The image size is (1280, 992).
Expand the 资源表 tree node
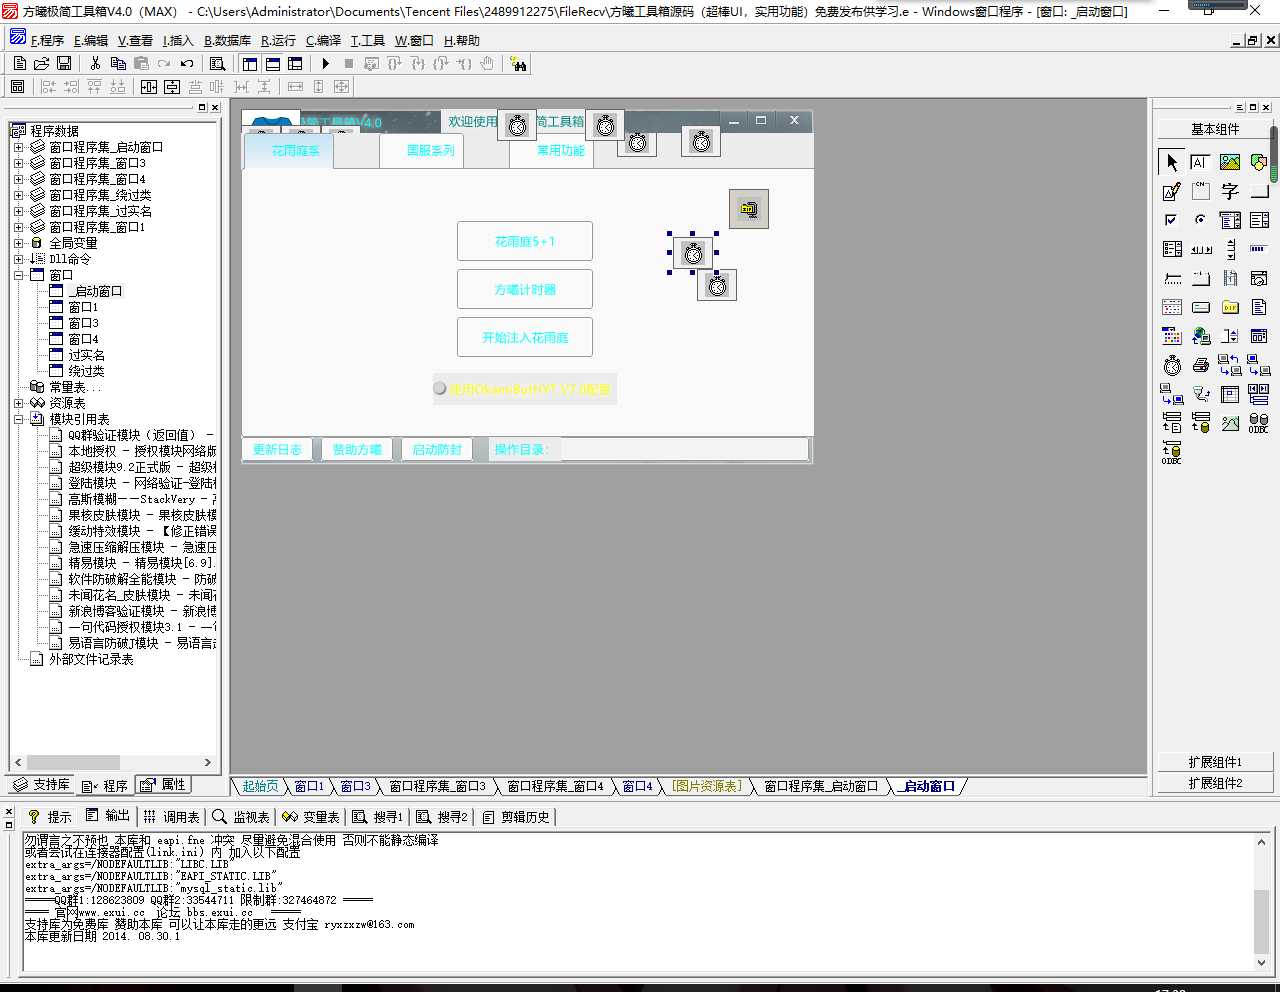(18, 403)
